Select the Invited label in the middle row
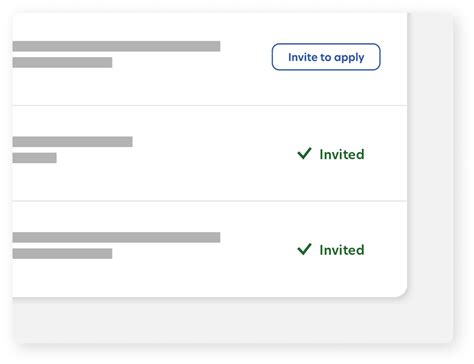 point(342,154)
